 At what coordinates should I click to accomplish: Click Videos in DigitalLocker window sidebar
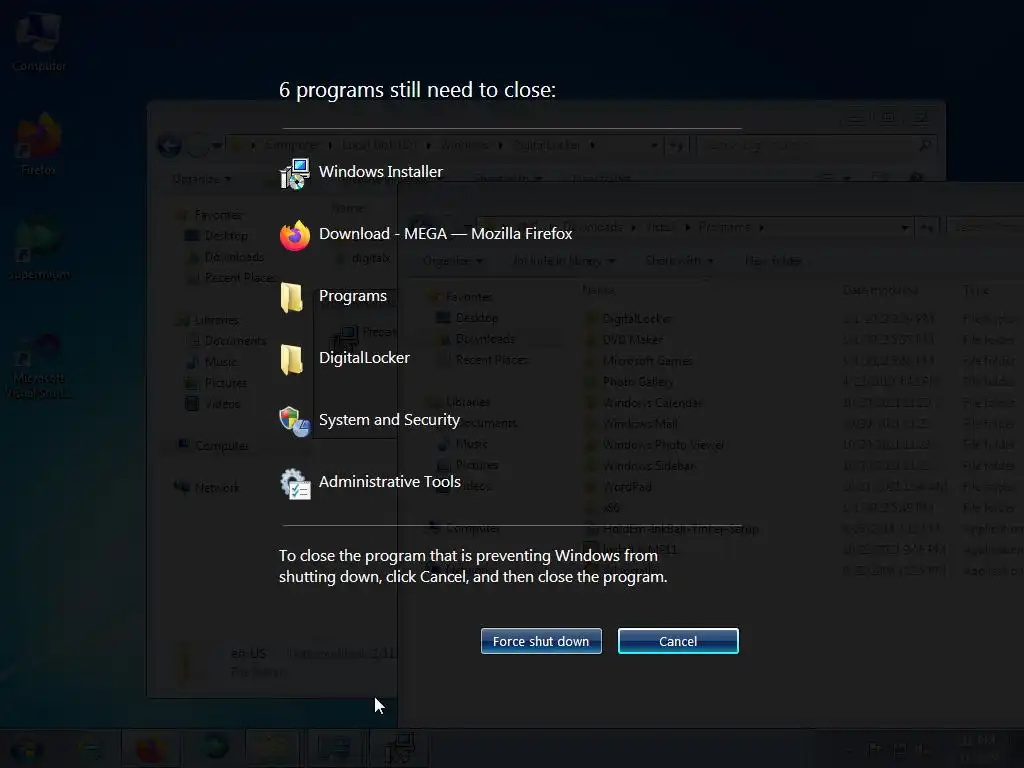click(x=214, y=404)
